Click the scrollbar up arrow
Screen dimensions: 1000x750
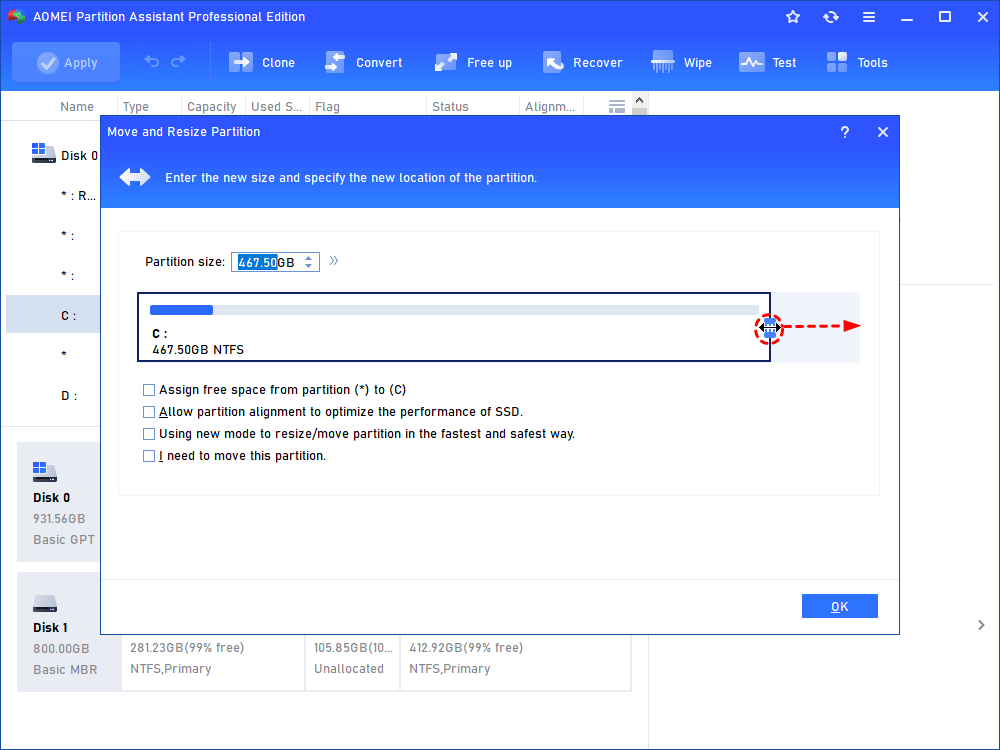click(x=640, y=100)
